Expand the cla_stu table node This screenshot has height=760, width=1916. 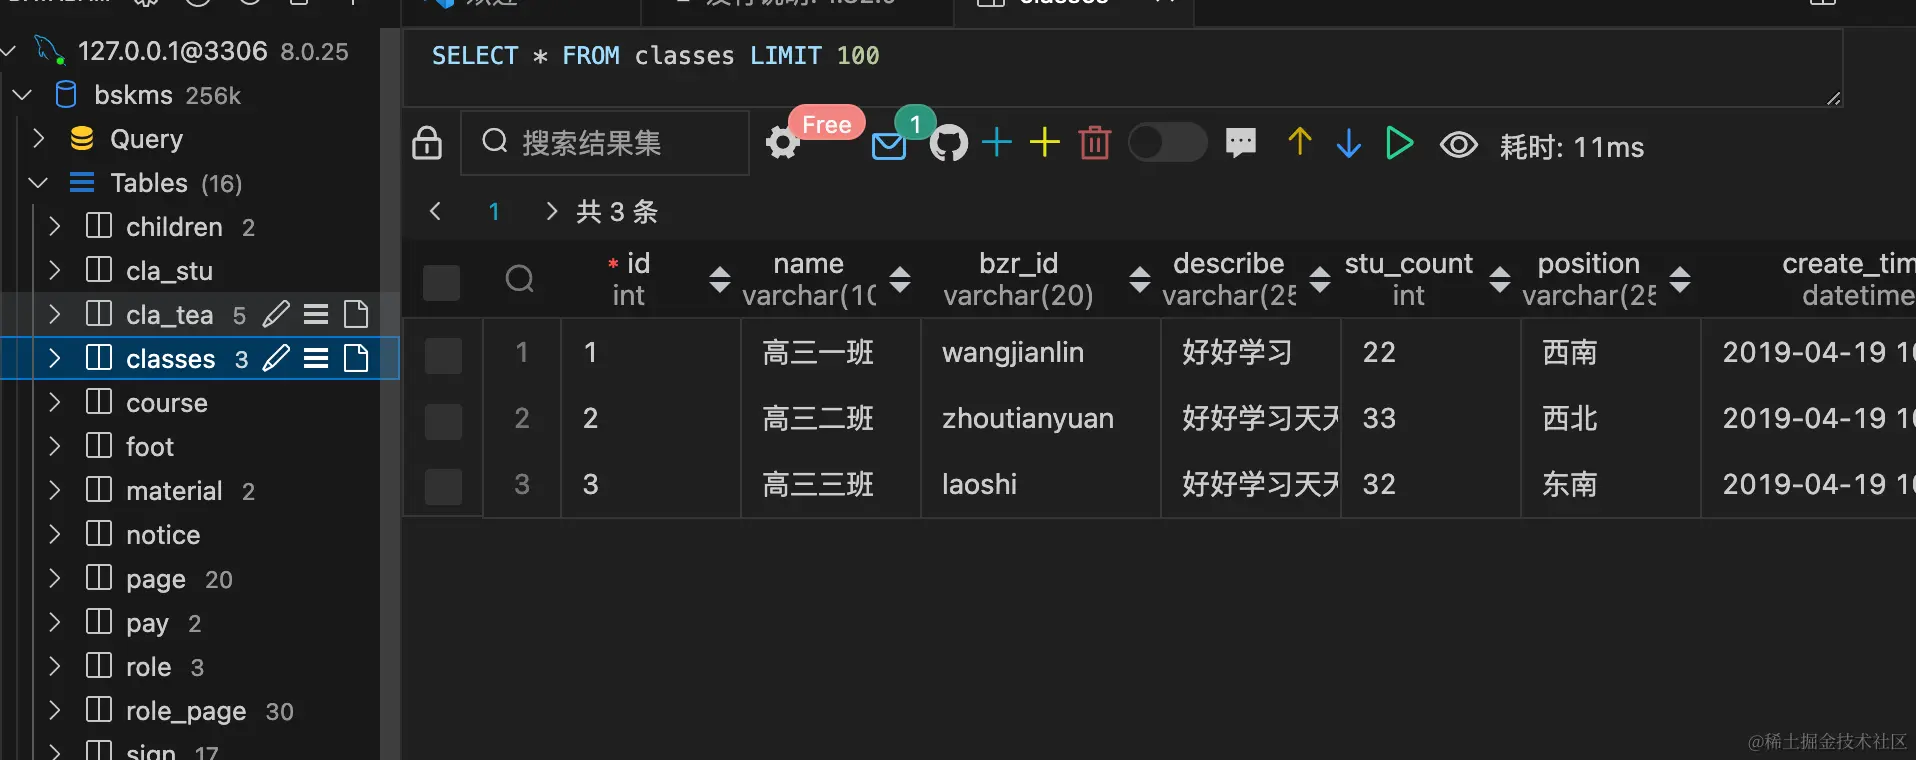click(x=55, y=271)
